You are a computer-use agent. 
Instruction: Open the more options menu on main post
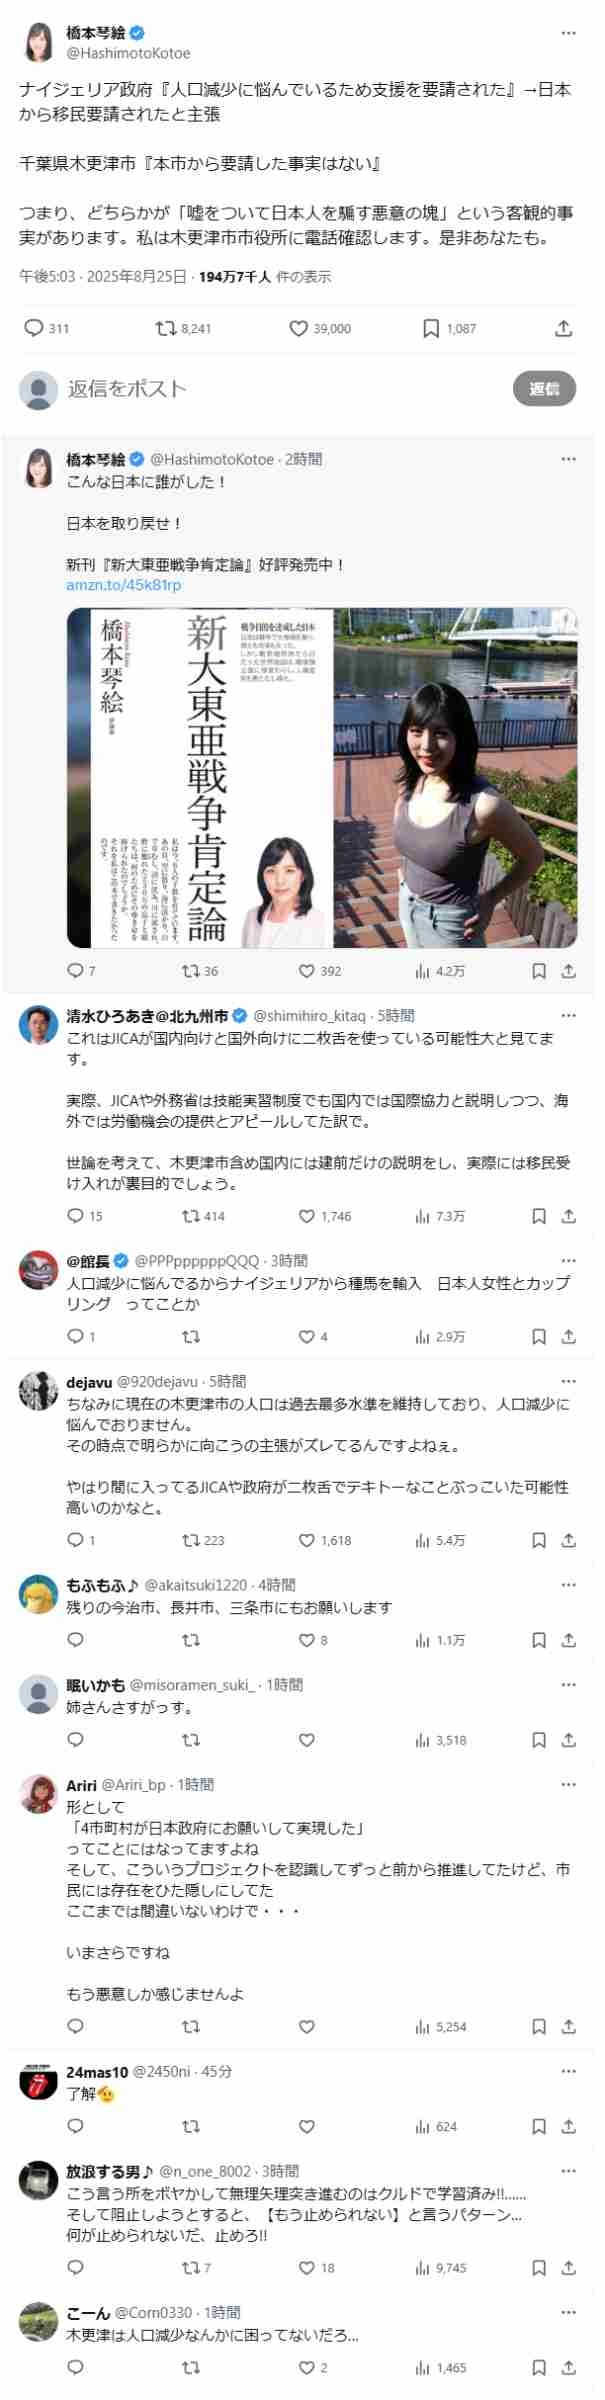568,33
